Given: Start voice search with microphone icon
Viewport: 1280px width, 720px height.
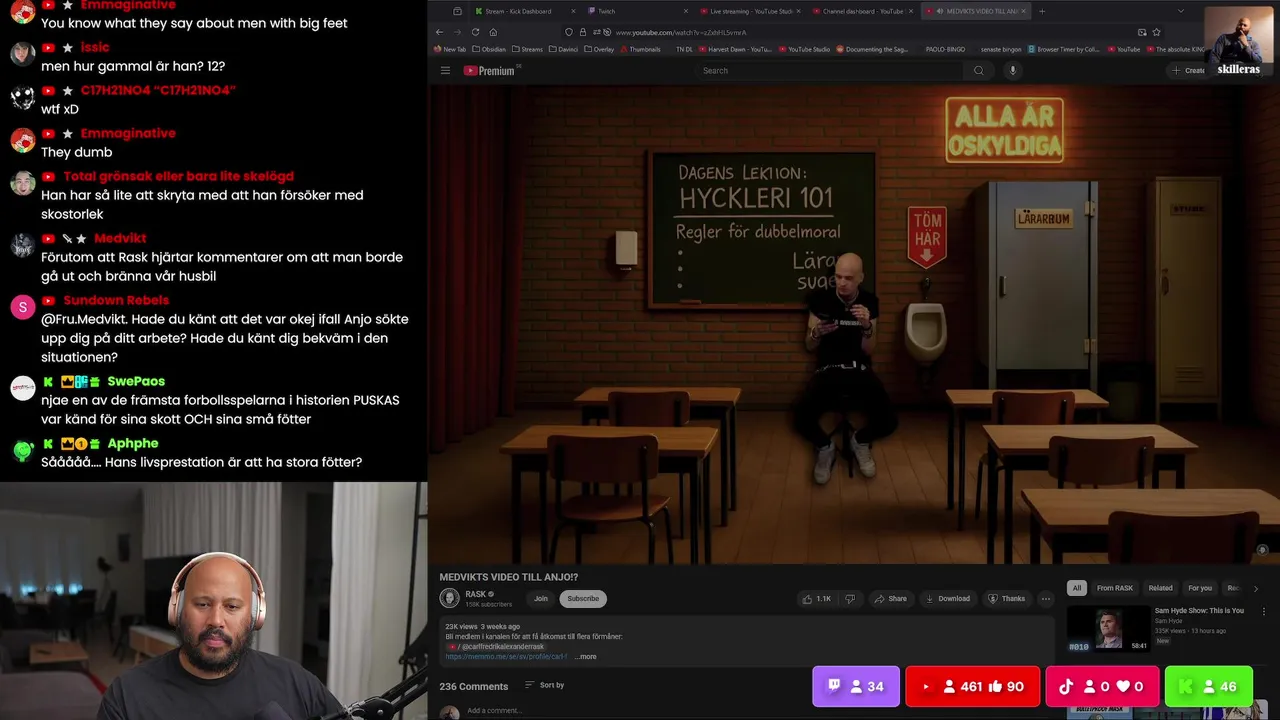Looking at the screenshot, I should (1012, 70).
